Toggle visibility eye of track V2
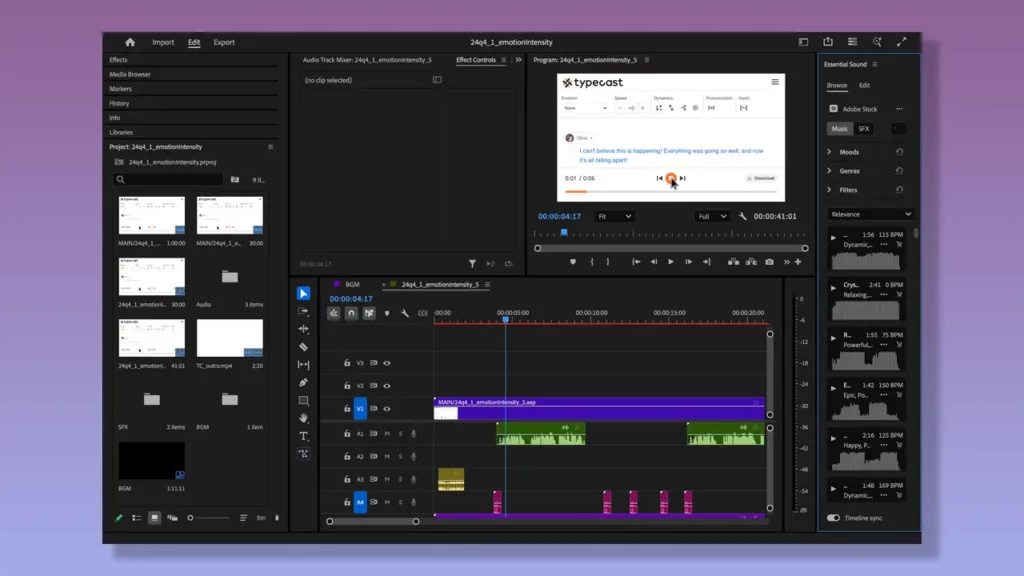 [x=387, y=386]
